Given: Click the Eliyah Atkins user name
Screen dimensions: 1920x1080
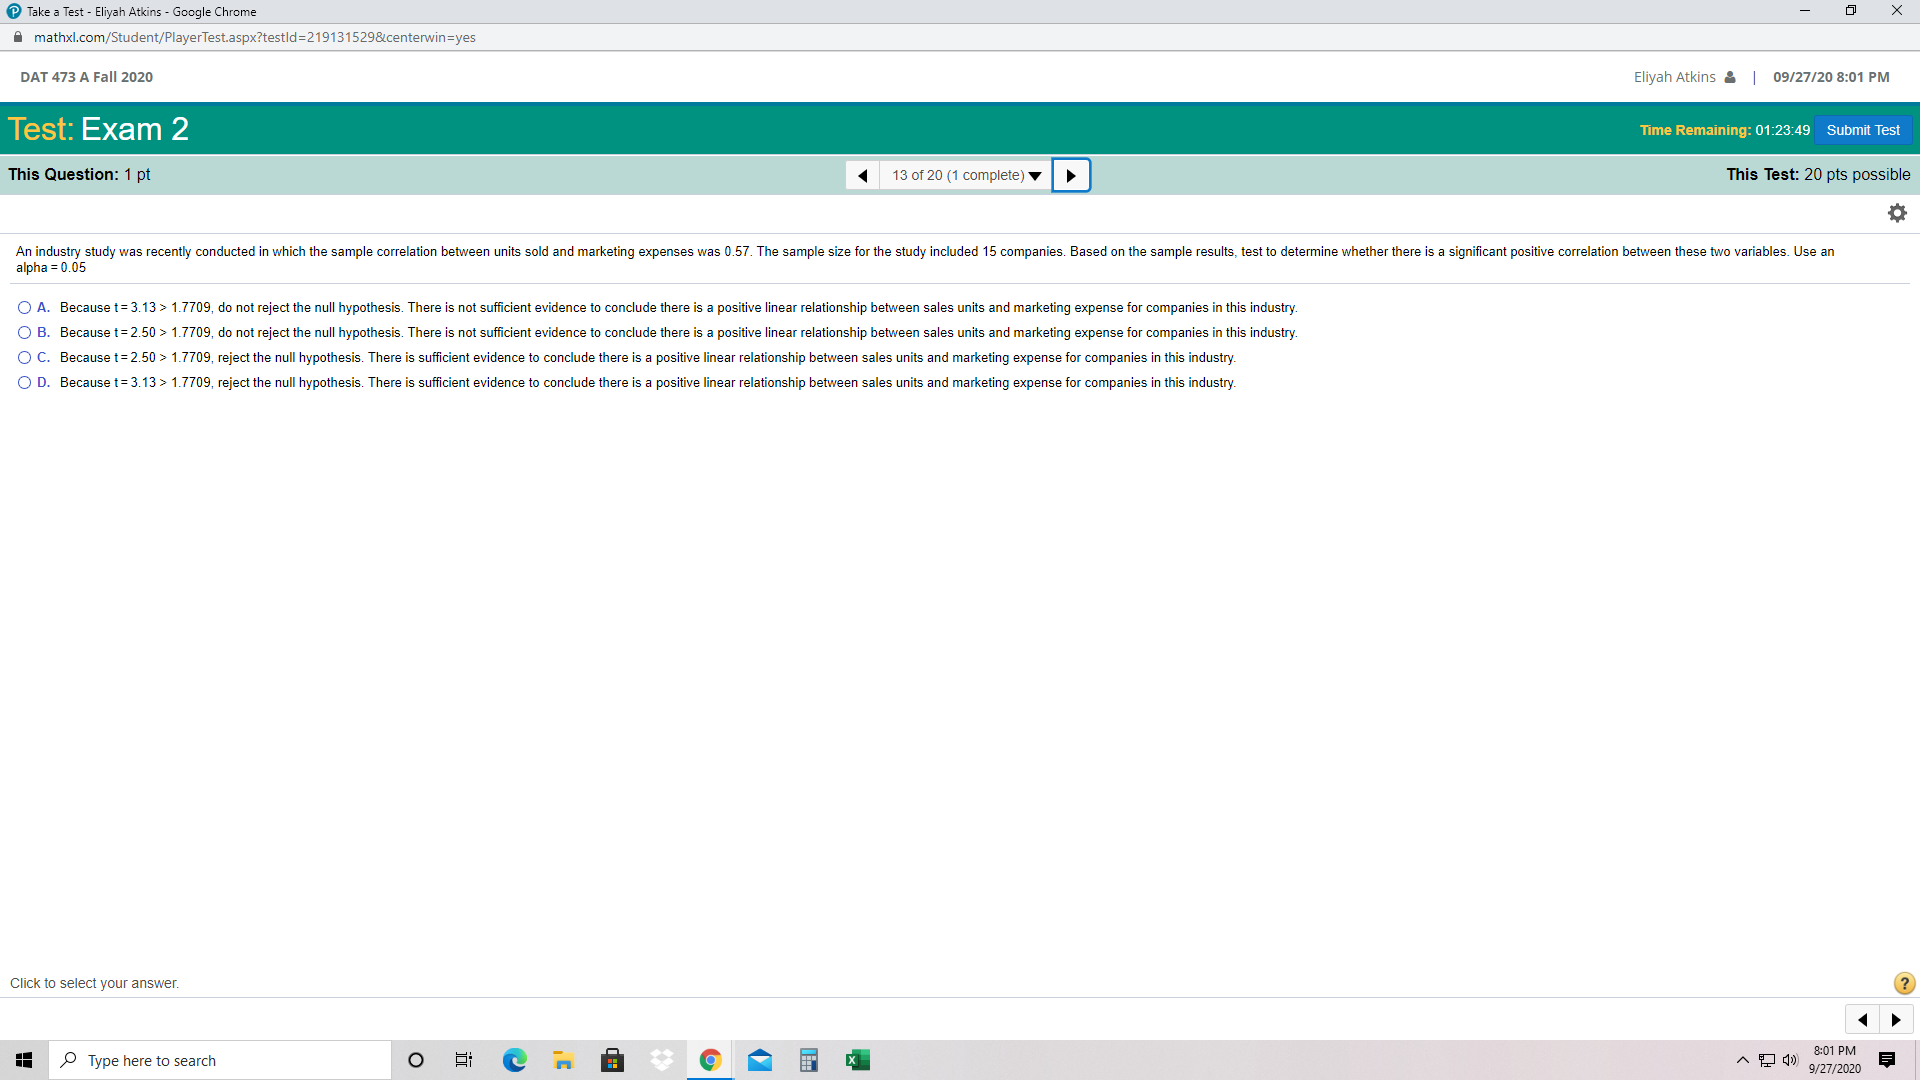Looking at the screenshot, I should click(x=1674, y=77).
